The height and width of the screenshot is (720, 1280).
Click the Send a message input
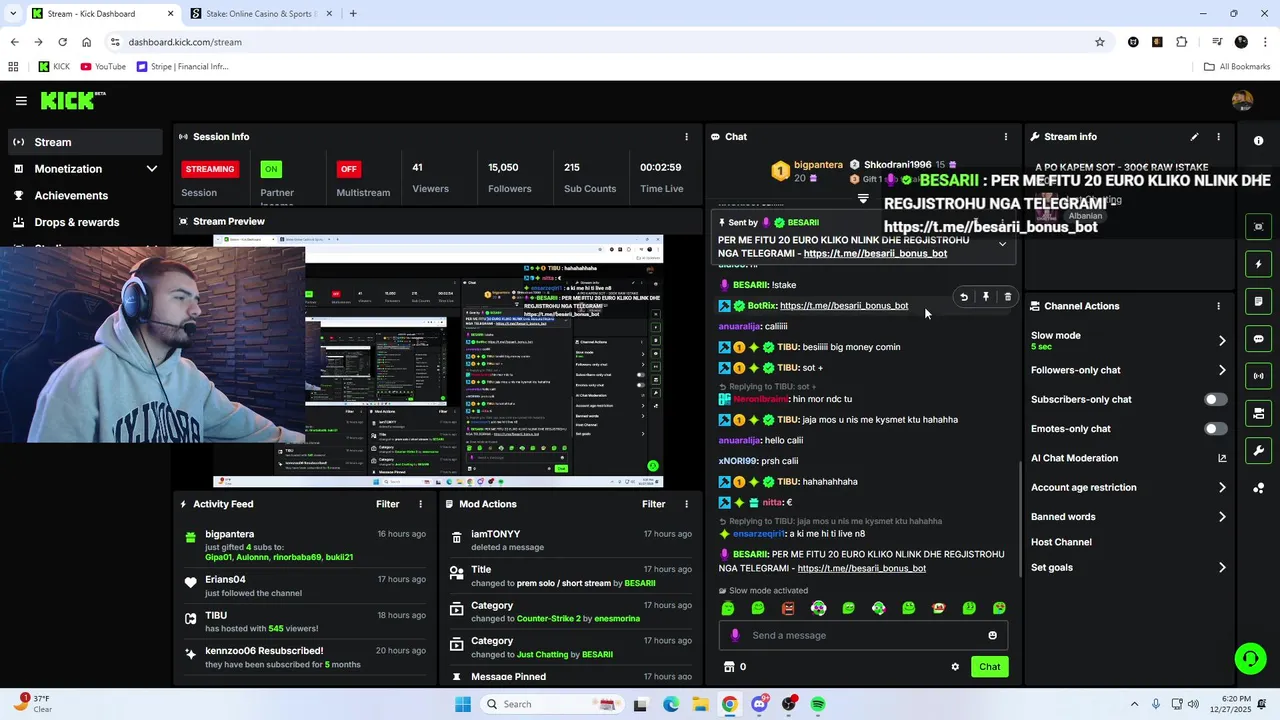[x=863, y=635]
